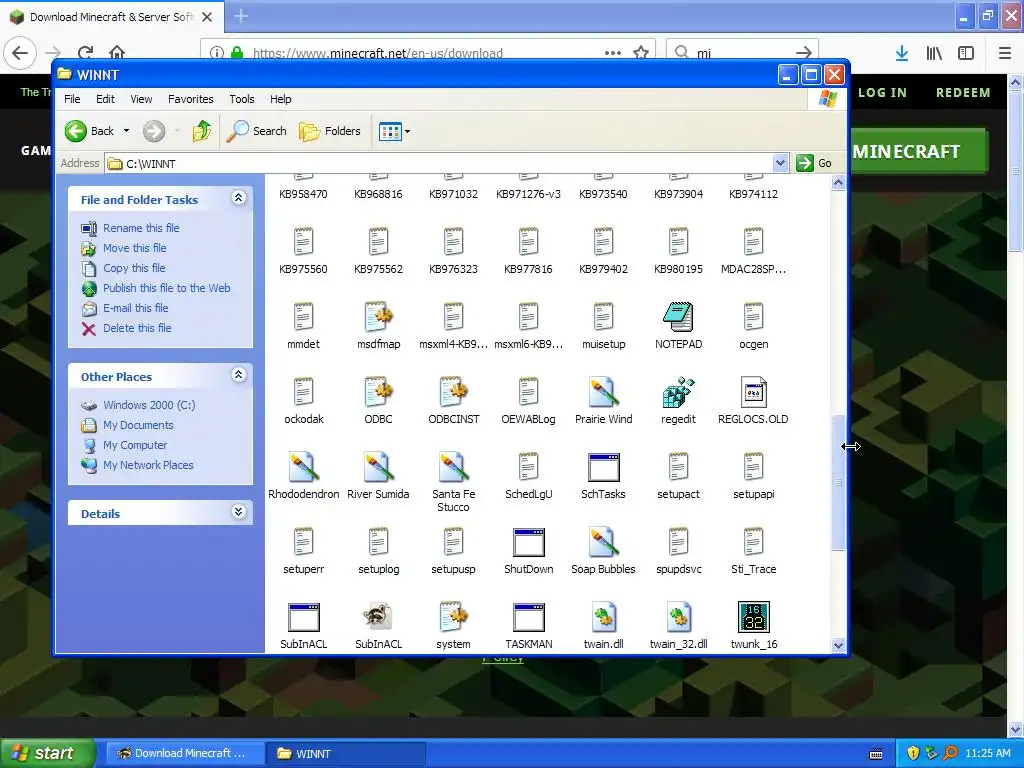Open the NOTEPAD file icon
The image size is (1024, 768).
pos(678,317)
